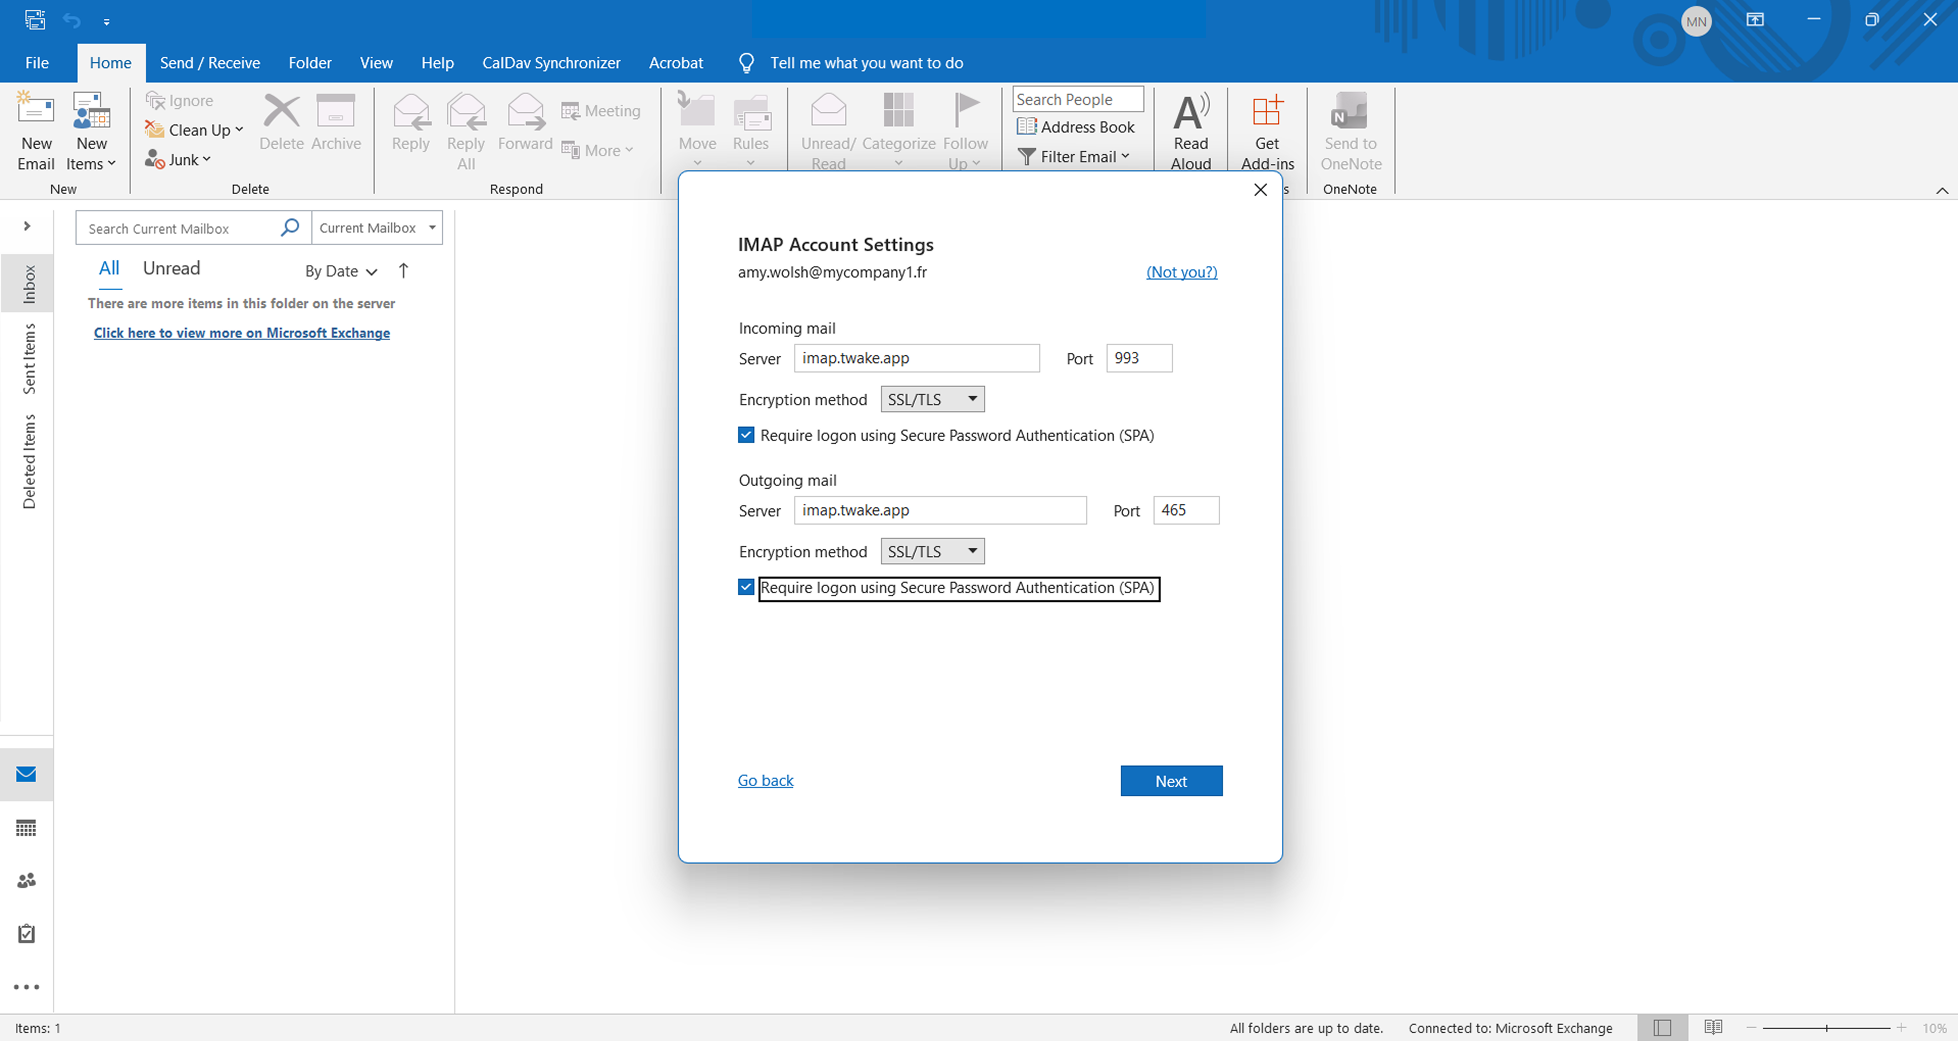Screen dimensions: 1958x1041
Task: Click the Send/Receive All Folders quick access icon
Action: coord(35,20)
